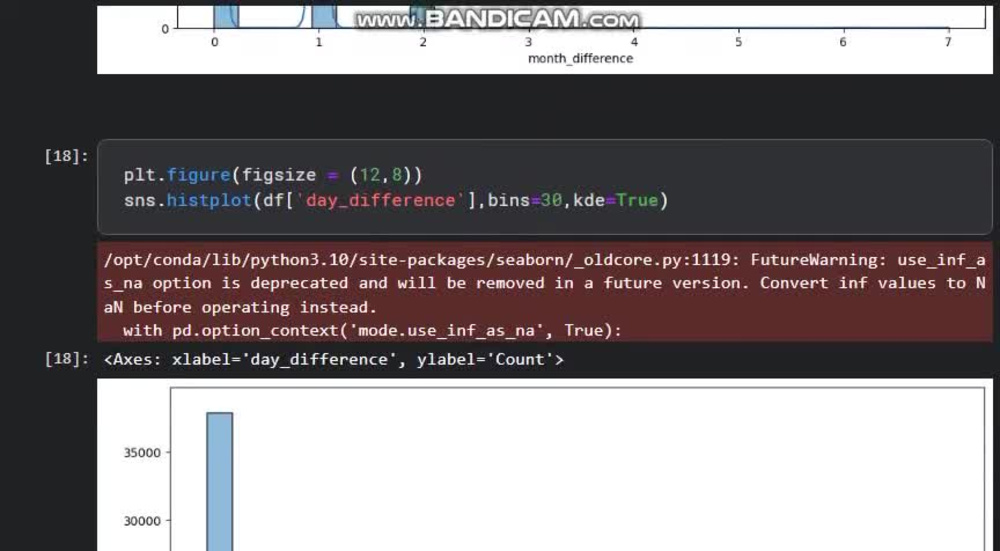Click the 30000 y-axis tick label
Image resolution: width=1000 pixels, height=551 pixels.
(142, 521)
